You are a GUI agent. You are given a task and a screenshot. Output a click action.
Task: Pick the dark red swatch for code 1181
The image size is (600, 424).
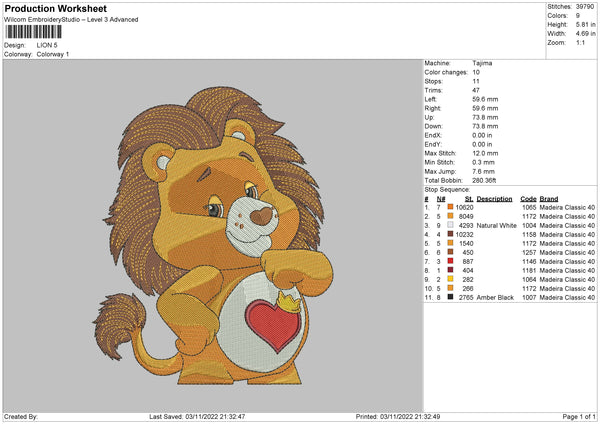[x=450, y=270]
